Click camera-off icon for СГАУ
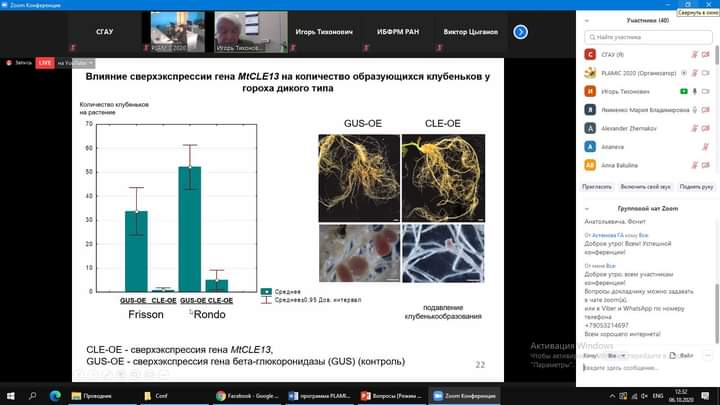The image size is (720, 405). click(706, 55)
